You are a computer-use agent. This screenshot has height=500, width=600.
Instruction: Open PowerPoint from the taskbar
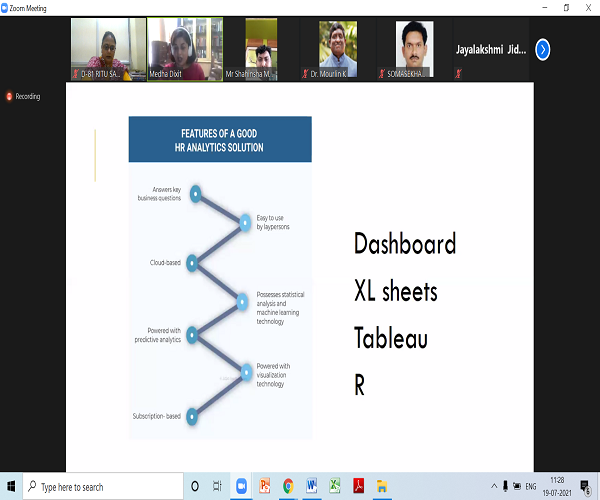[264, 486]
